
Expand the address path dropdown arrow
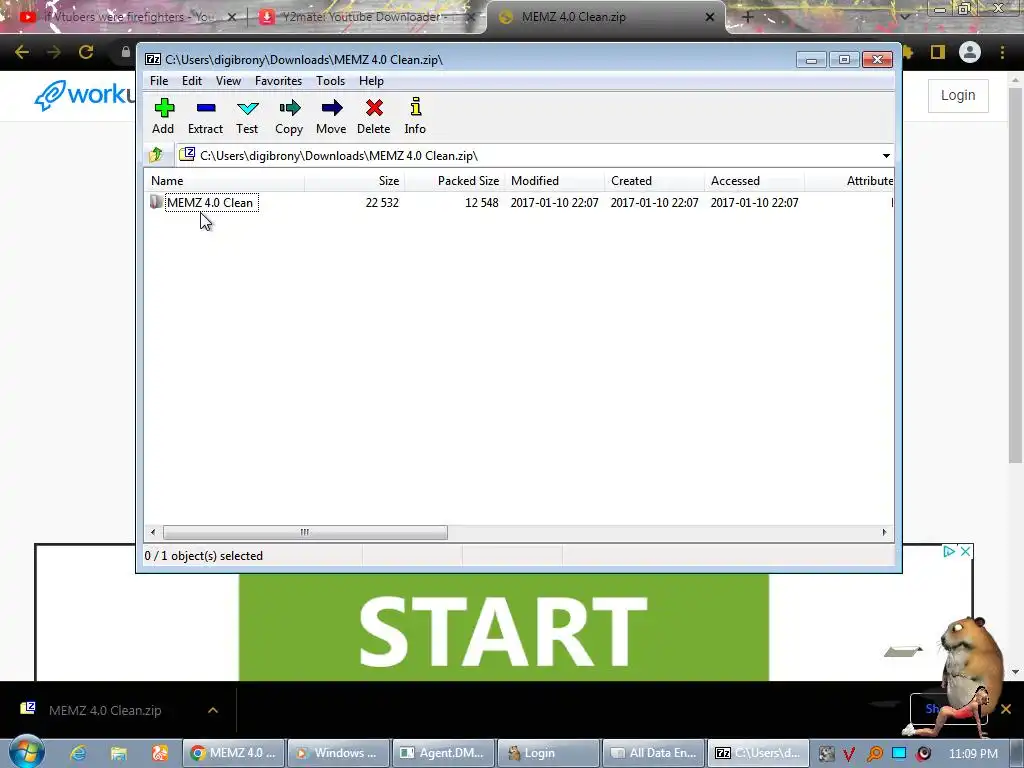[886, 155]
